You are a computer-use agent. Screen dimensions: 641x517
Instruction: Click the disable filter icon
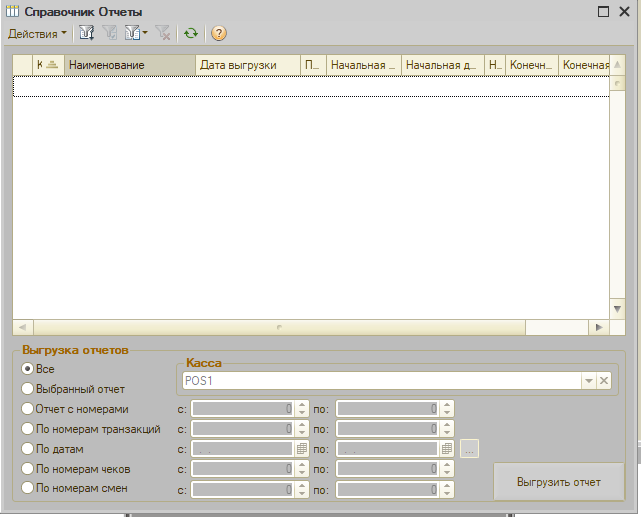(x=163, y=33)
